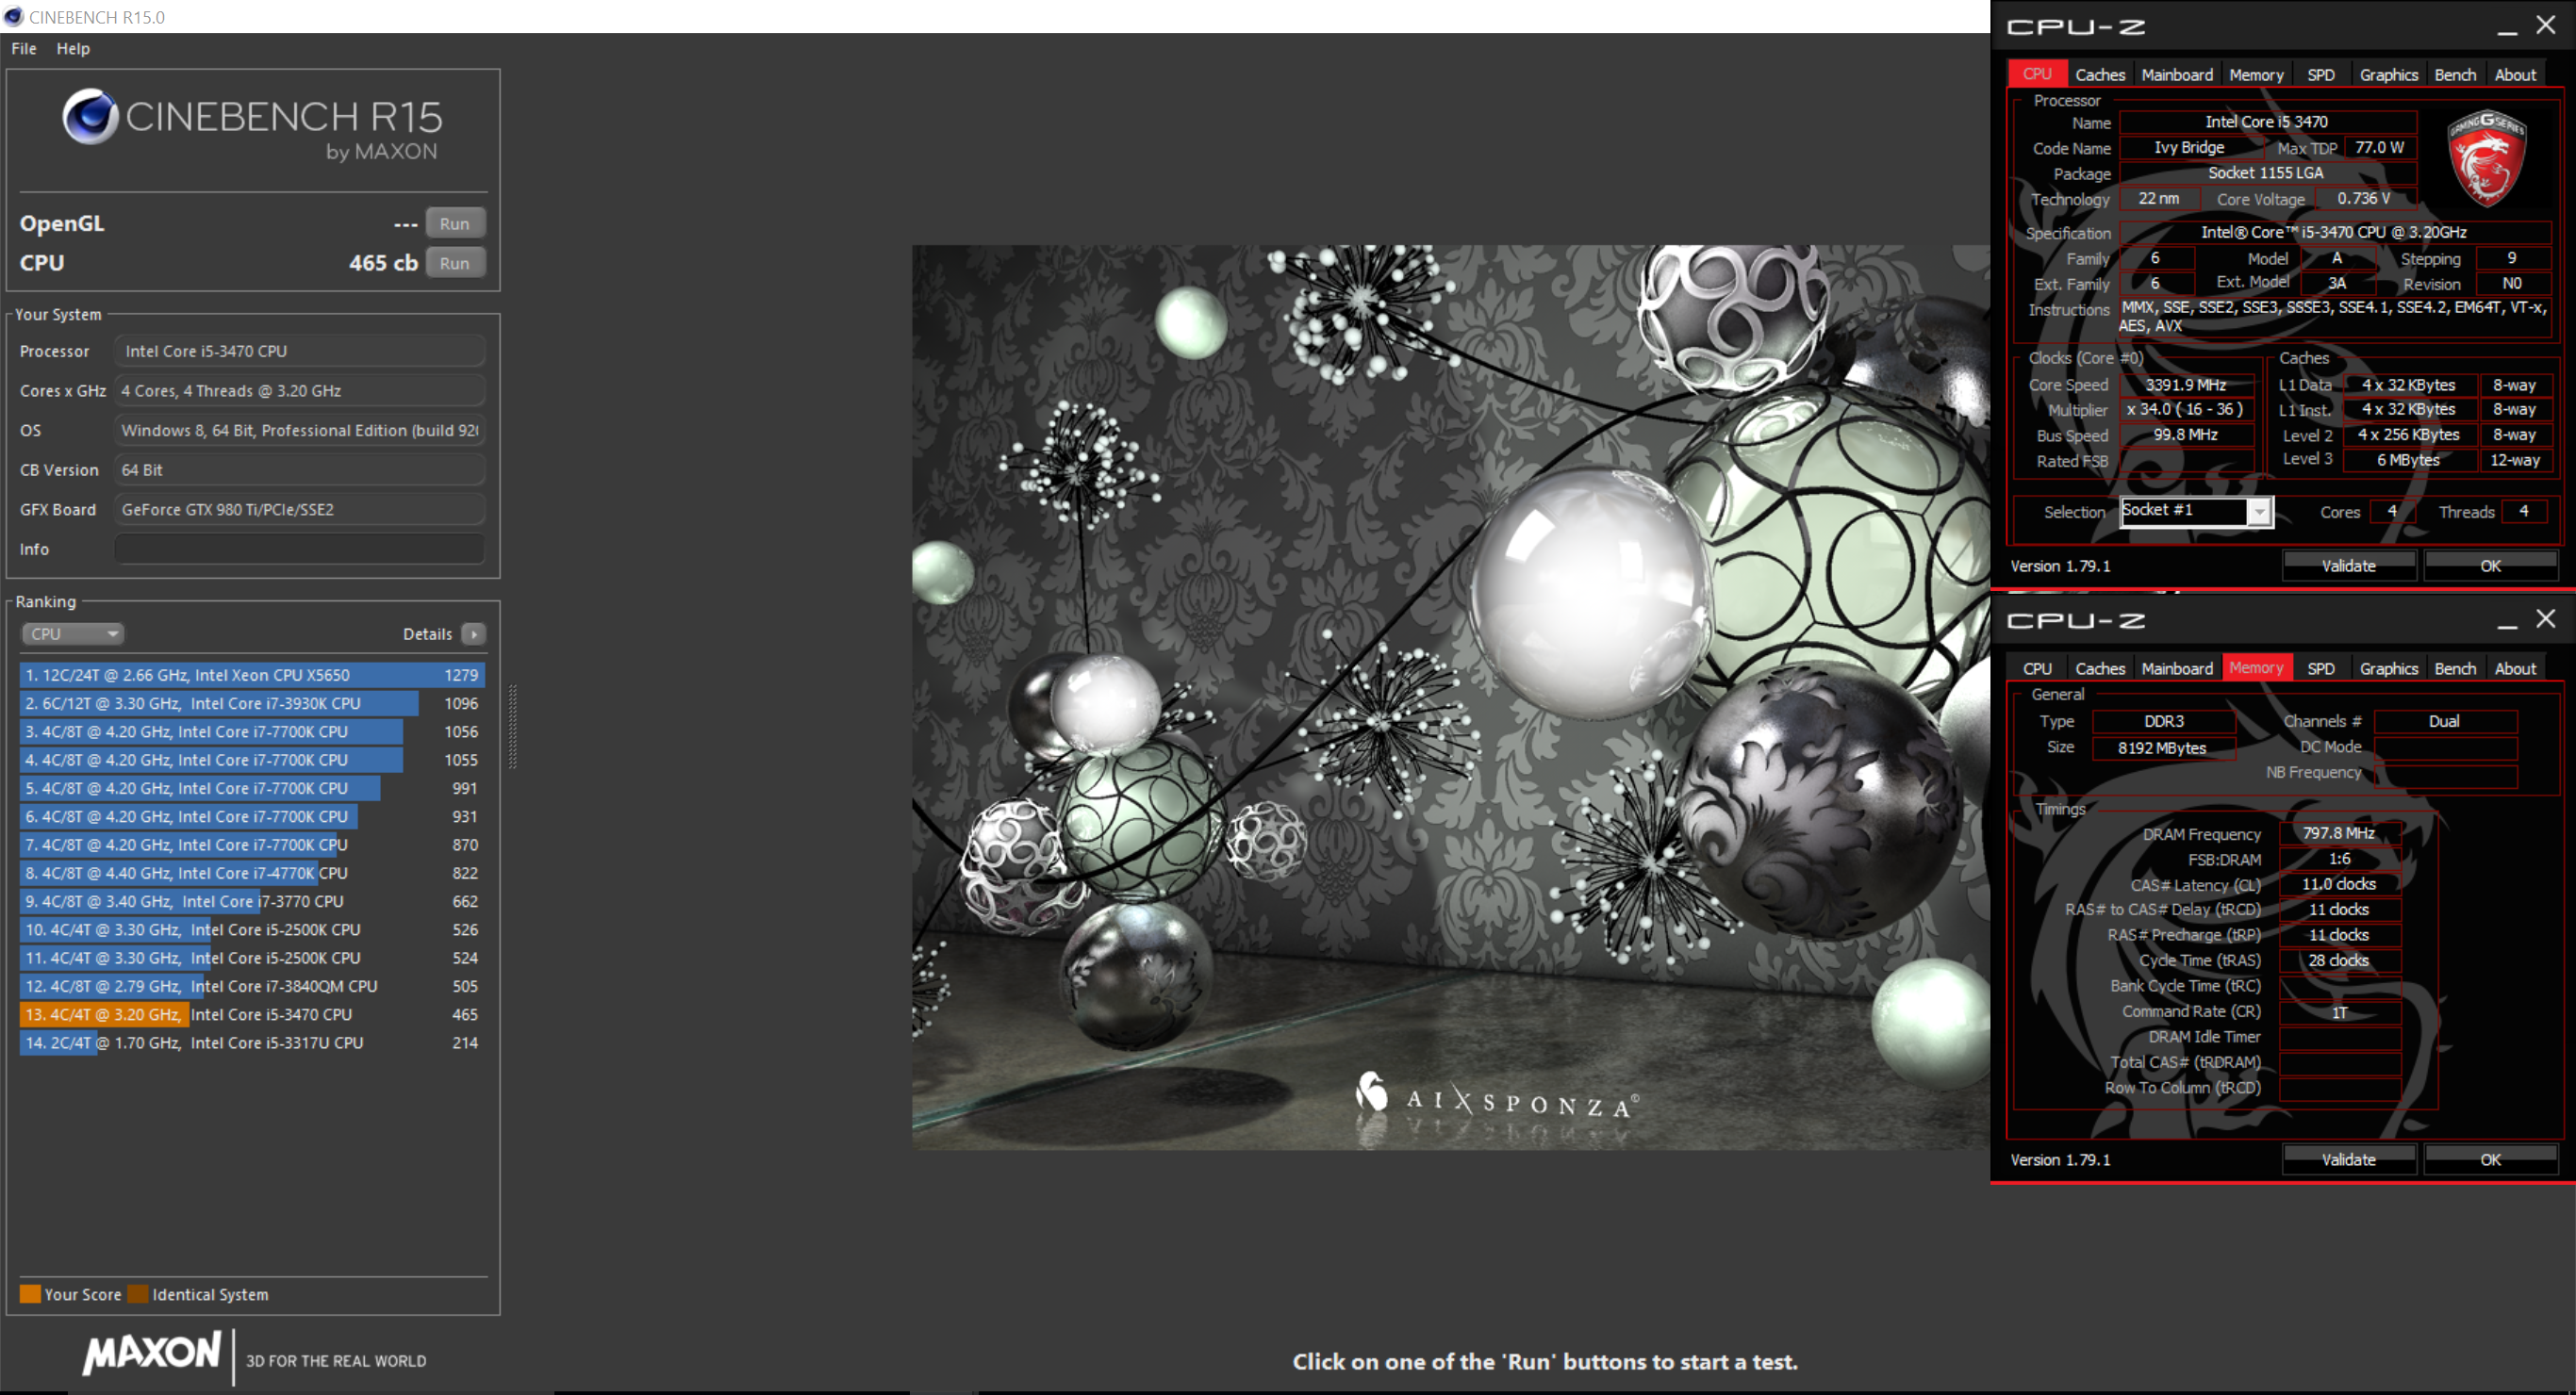Switch to SPD tab in upper CPU-Z

[x=2320, y=75]
